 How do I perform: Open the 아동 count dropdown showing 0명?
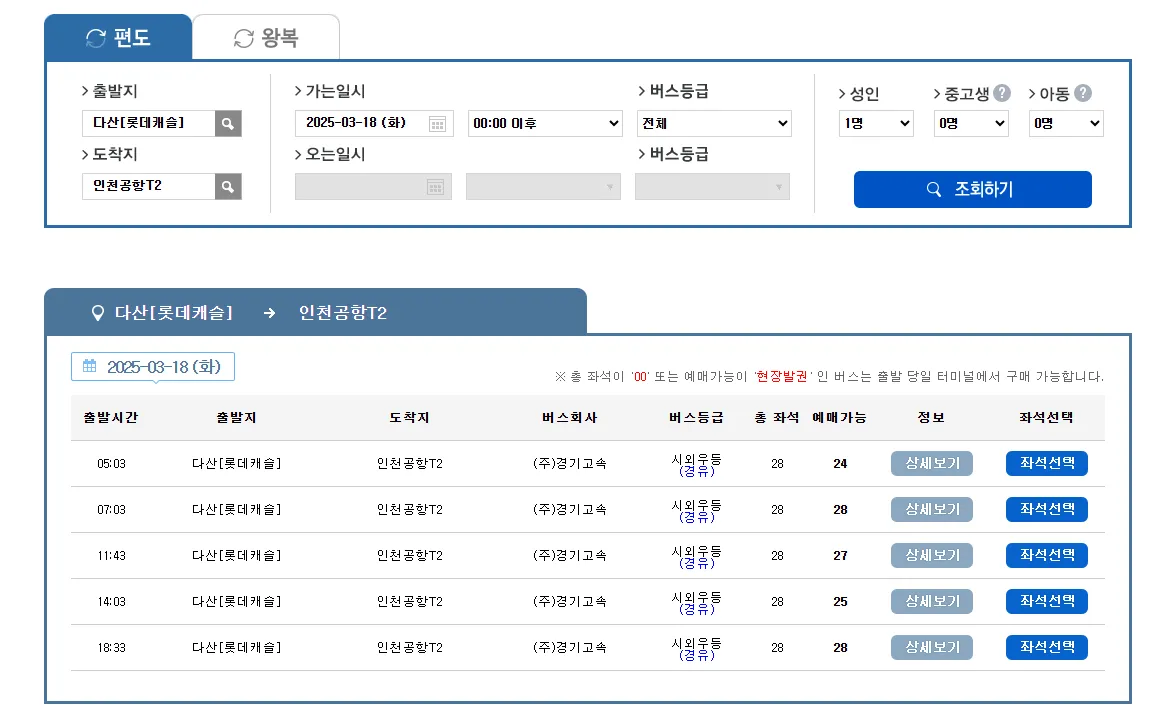point(1065,123)
